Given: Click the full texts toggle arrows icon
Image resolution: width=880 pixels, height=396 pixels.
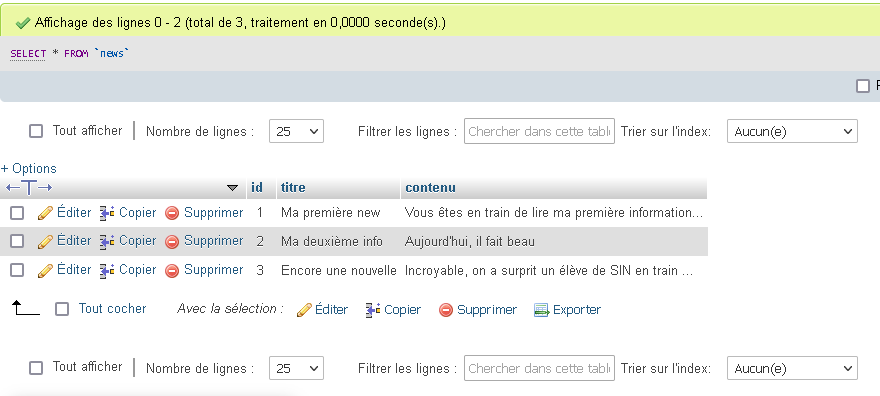Looking at the screenshot, I should [x=29, y=187].
